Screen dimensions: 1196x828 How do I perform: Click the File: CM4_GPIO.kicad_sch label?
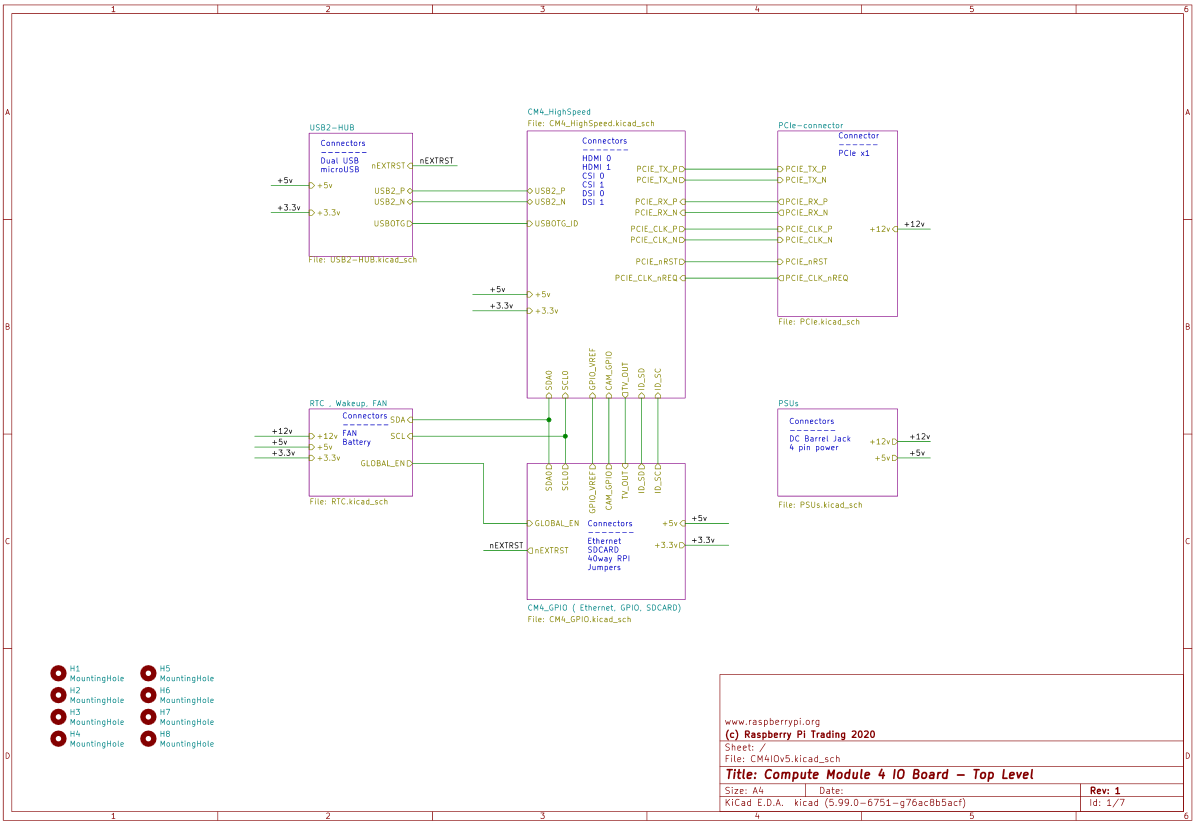pyautogui.click(x=579, y=619)
